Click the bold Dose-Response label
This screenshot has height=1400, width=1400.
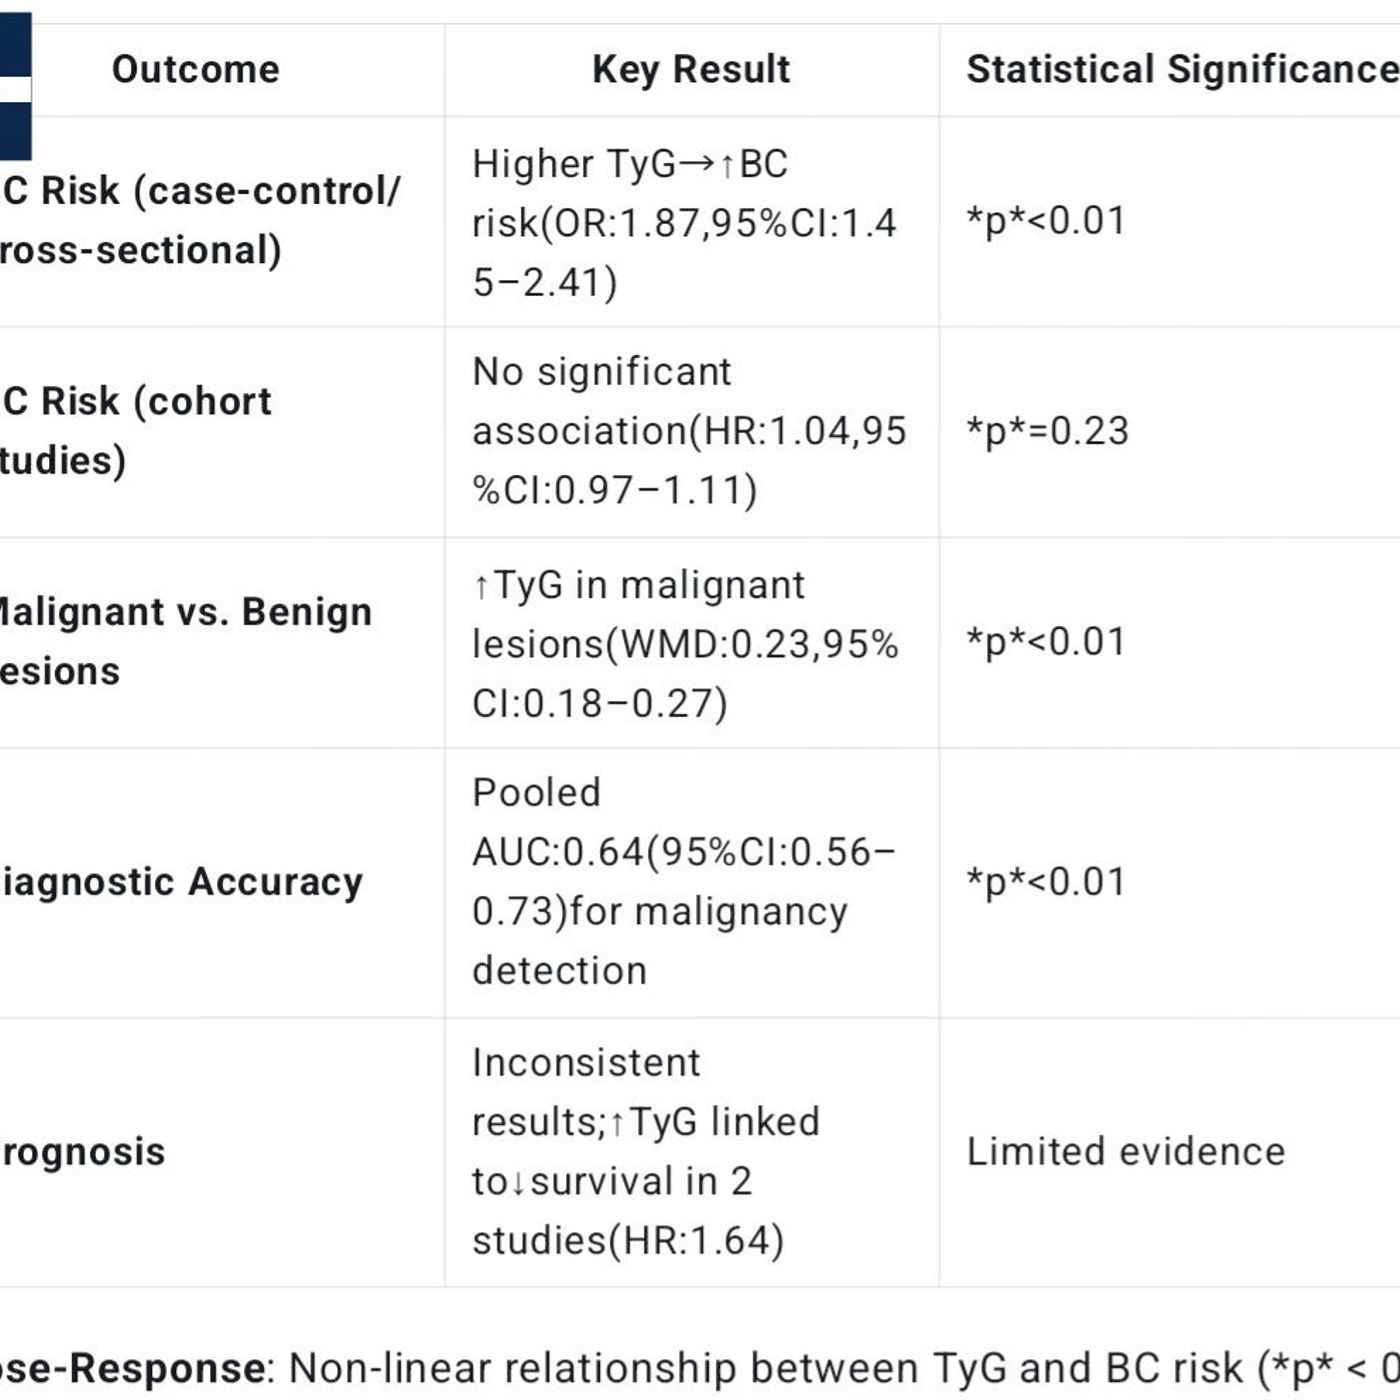coord(132,1368)
